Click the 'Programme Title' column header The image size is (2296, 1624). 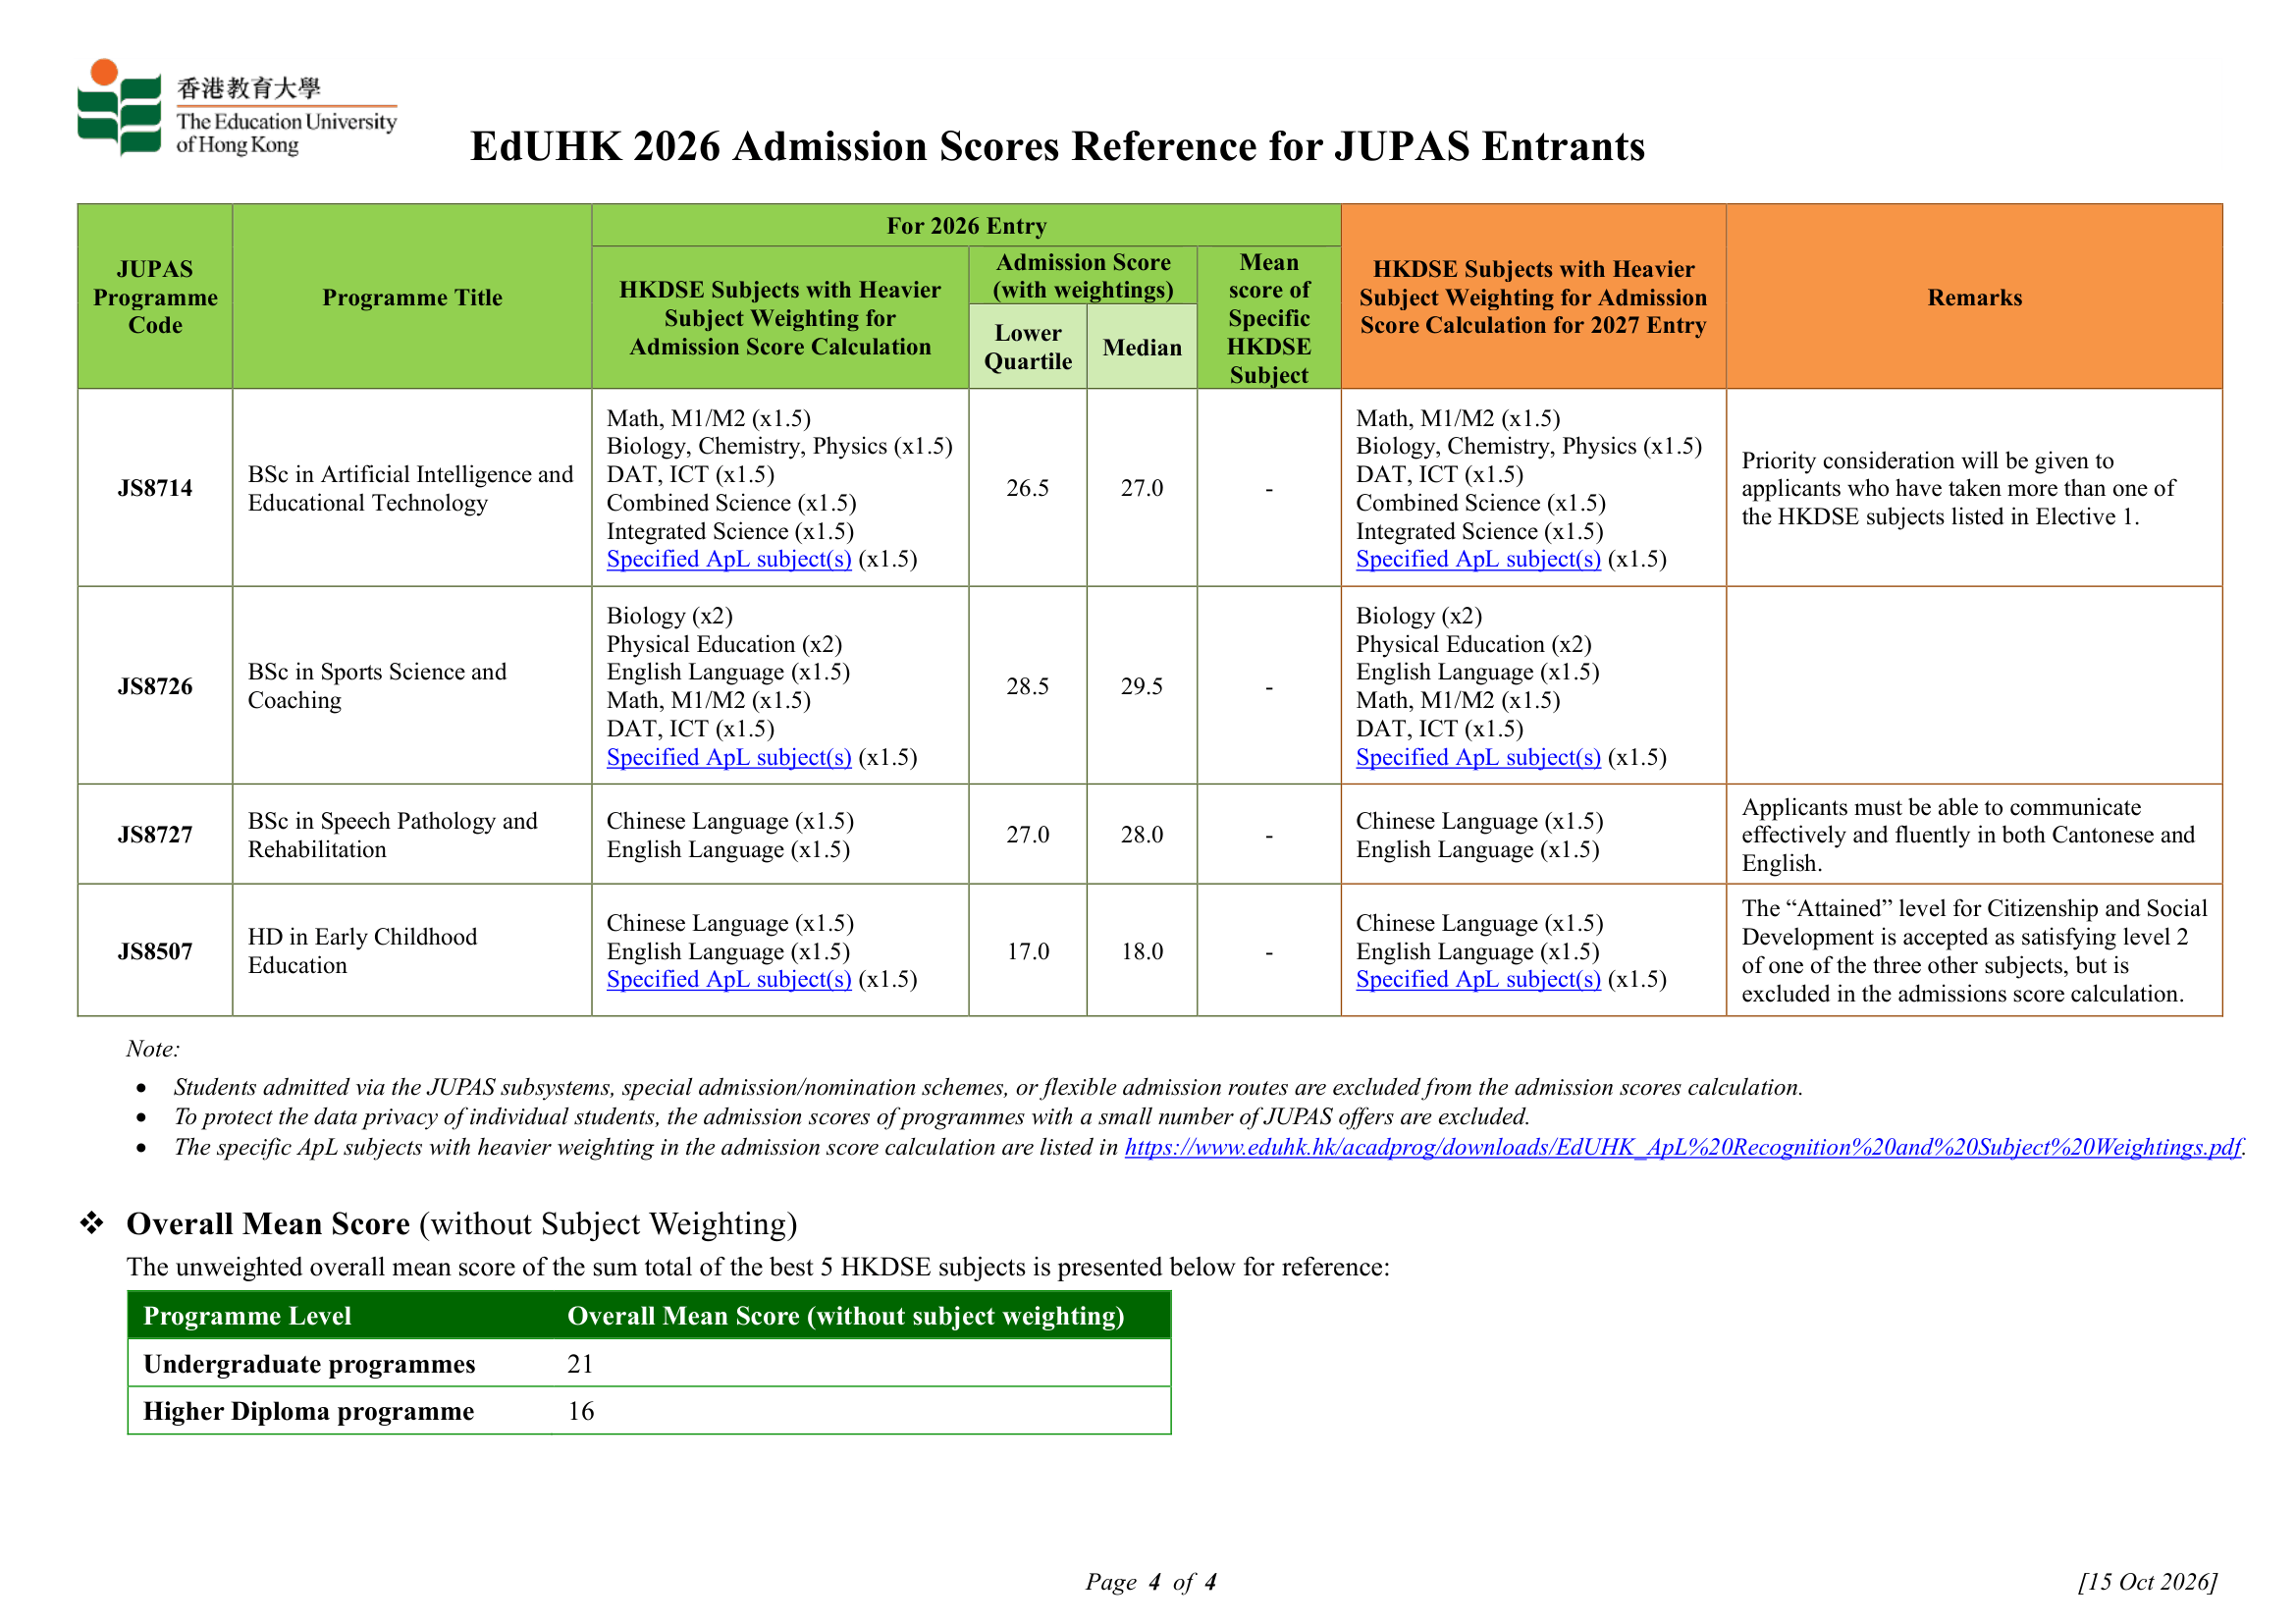pyautogui.click(x=412, y=297)
